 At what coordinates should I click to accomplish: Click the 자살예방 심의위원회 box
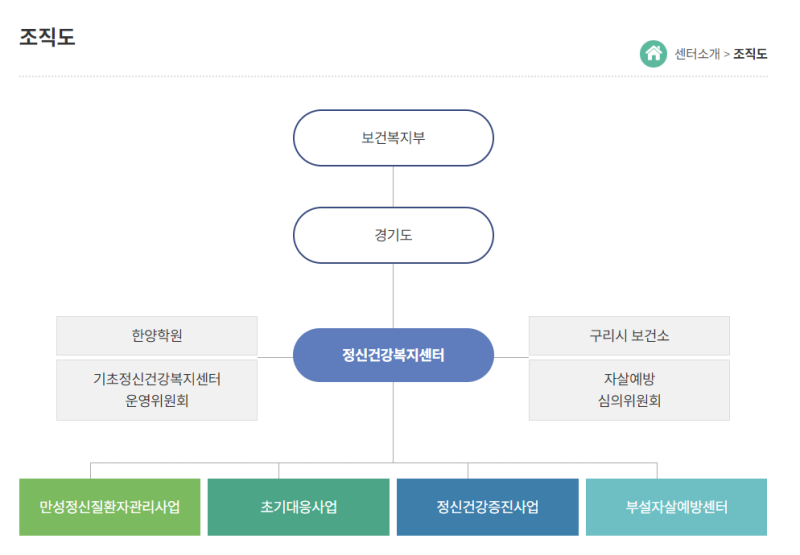coord(629,390)
